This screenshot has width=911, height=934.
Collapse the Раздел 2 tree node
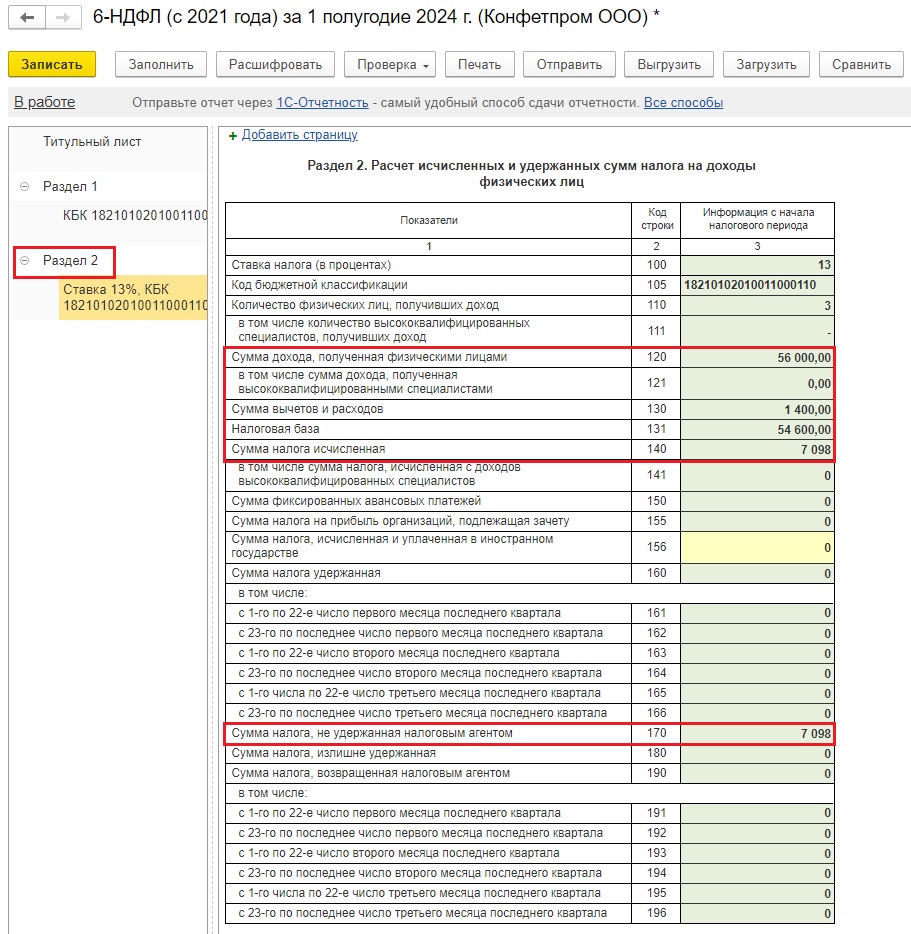(x=24, y=260)
